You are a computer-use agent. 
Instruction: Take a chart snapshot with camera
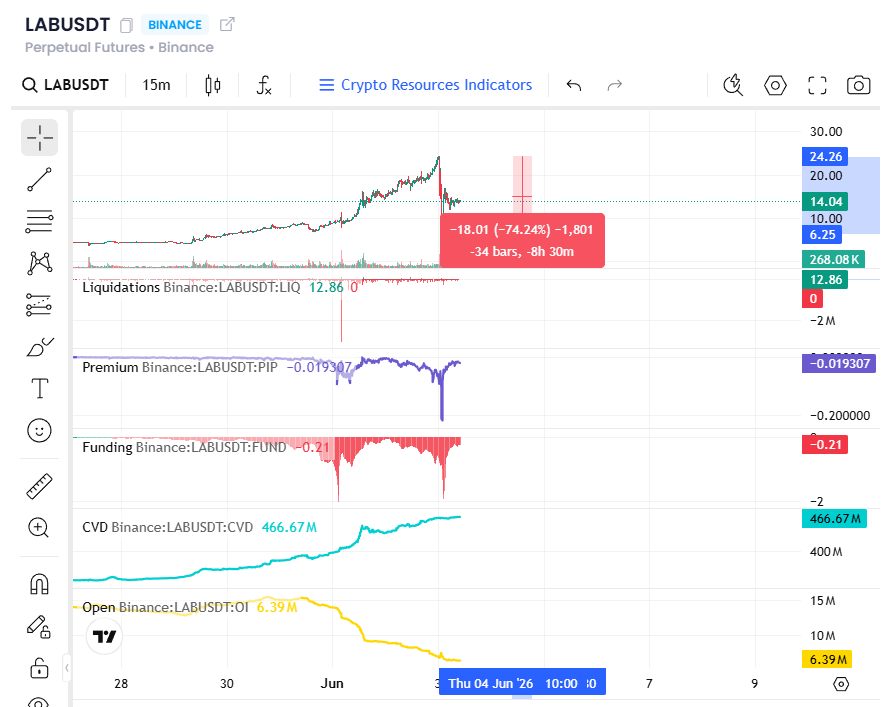(858, 85)
